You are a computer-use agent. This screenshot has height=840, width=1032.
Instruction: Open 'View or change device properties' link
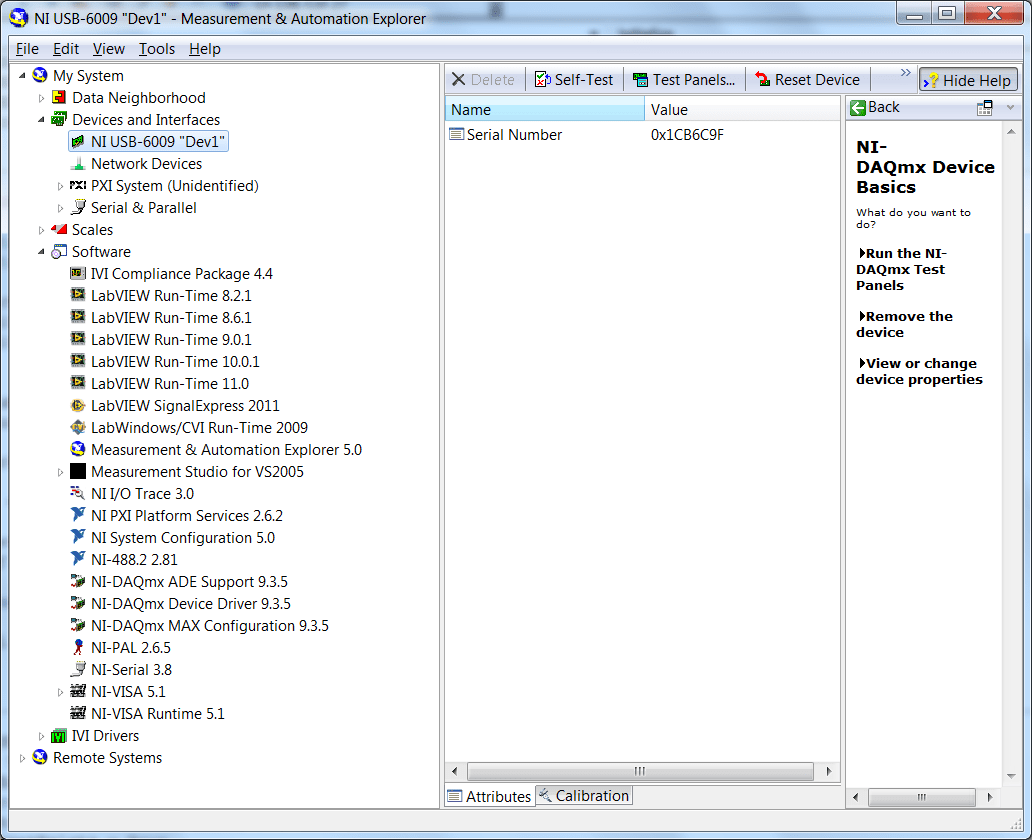pos(919,371)
